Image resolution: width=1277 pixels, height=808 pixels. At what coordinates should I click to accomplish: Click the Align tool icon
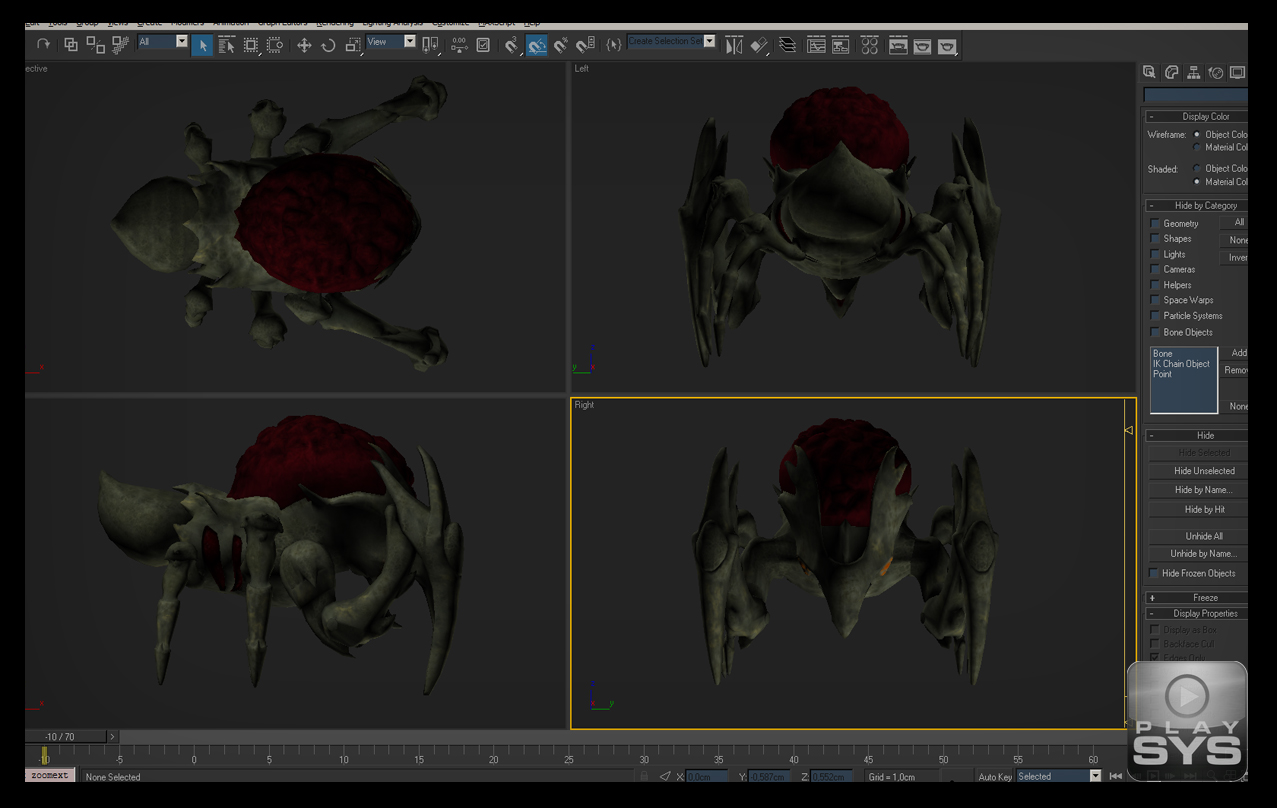pos(759,45)
